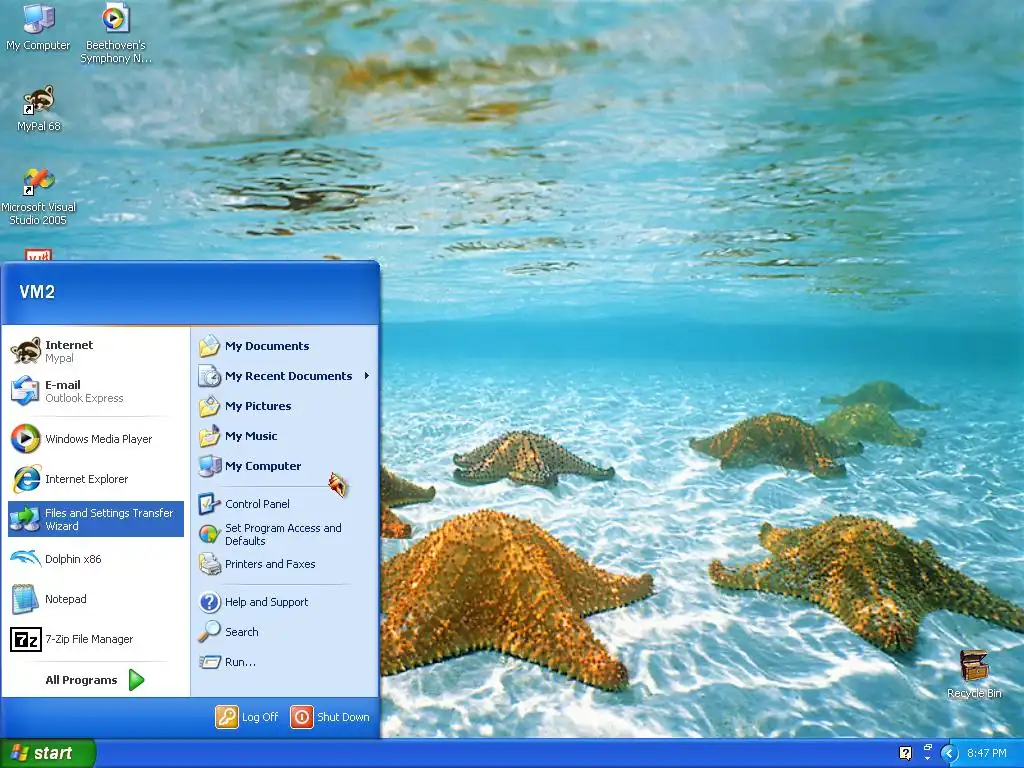Launch Internet Explorer from Start menu
The height and width of the screenshot is (768, 1024).
95,479
